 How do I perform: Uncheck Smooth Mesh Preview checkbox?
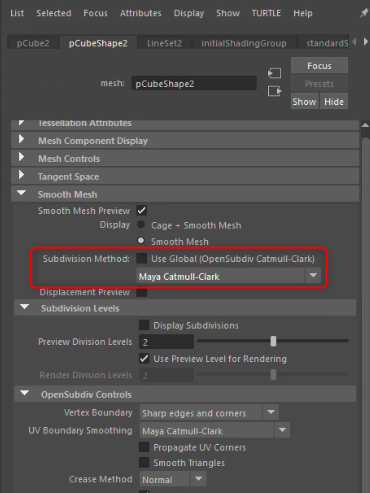(x=142, y=210)
